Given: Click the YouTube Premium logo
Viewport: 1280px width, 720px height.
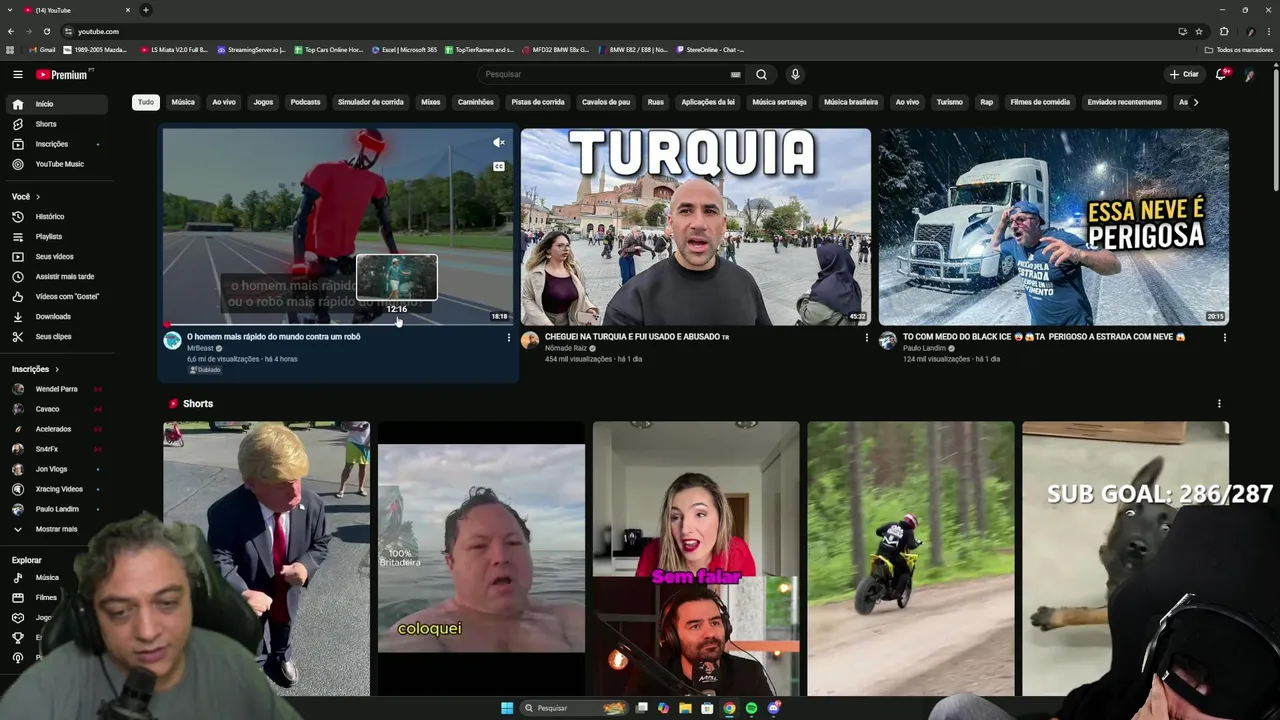Looking at the screenshot, I should click(x=63, y=74).
